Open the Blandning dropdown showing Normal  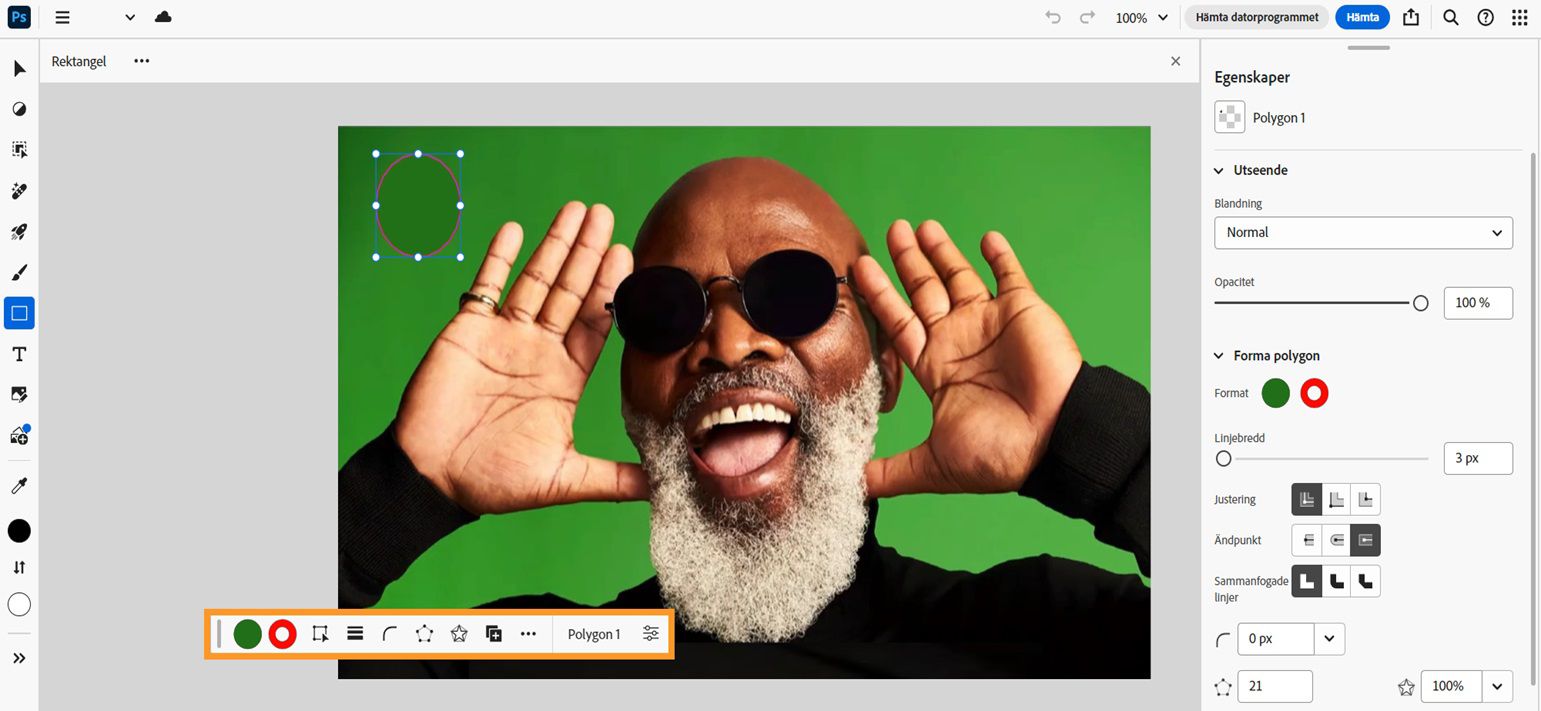tap(1362, 232)
